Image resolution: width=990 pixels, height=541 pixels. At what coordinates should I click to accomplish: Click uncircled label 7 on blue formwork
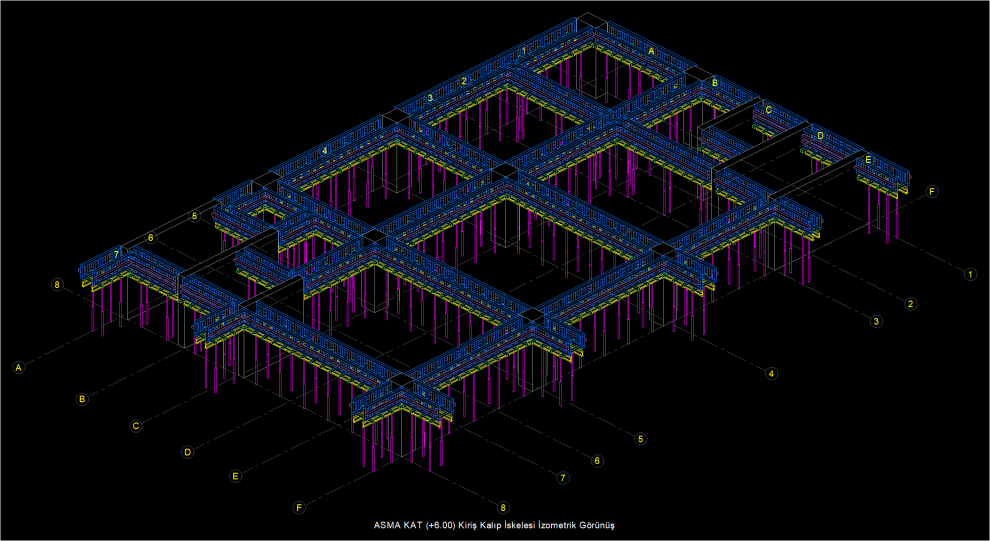point(116,254)
